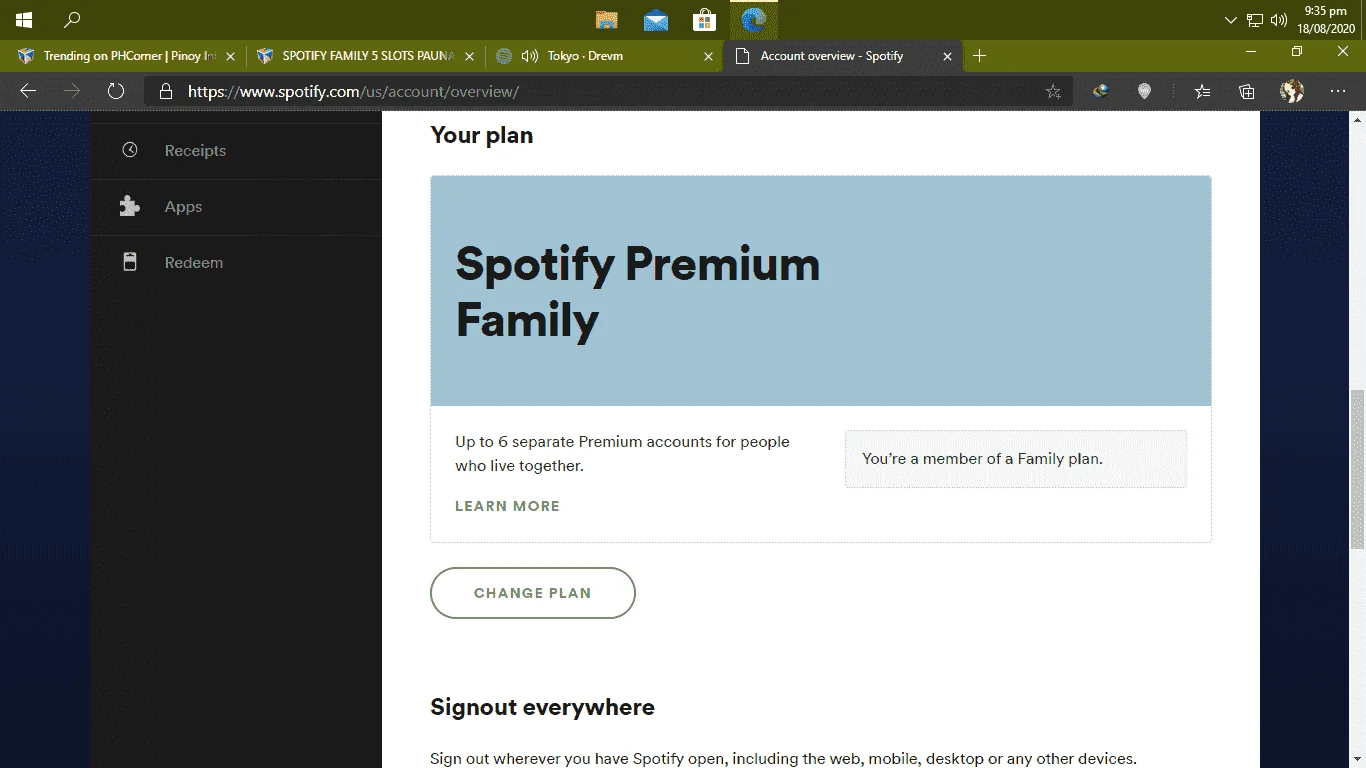Open the Mail app in taskbar
This screenshot has width=1366, height=768.
tap(656, 20)
